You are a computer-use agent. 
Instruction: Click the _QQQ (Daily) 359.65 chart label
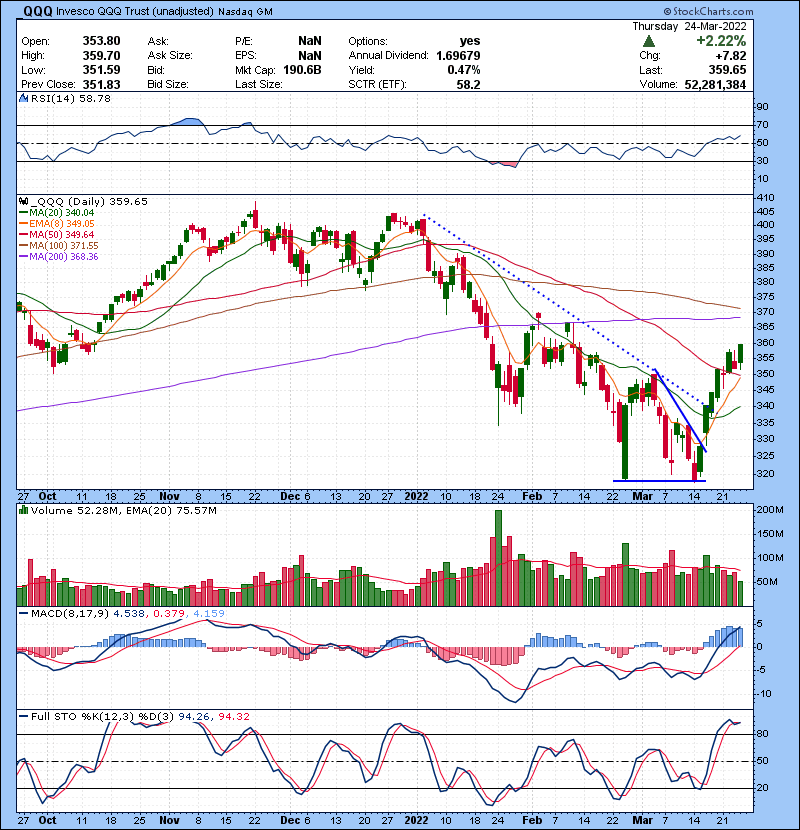(89, 202)
